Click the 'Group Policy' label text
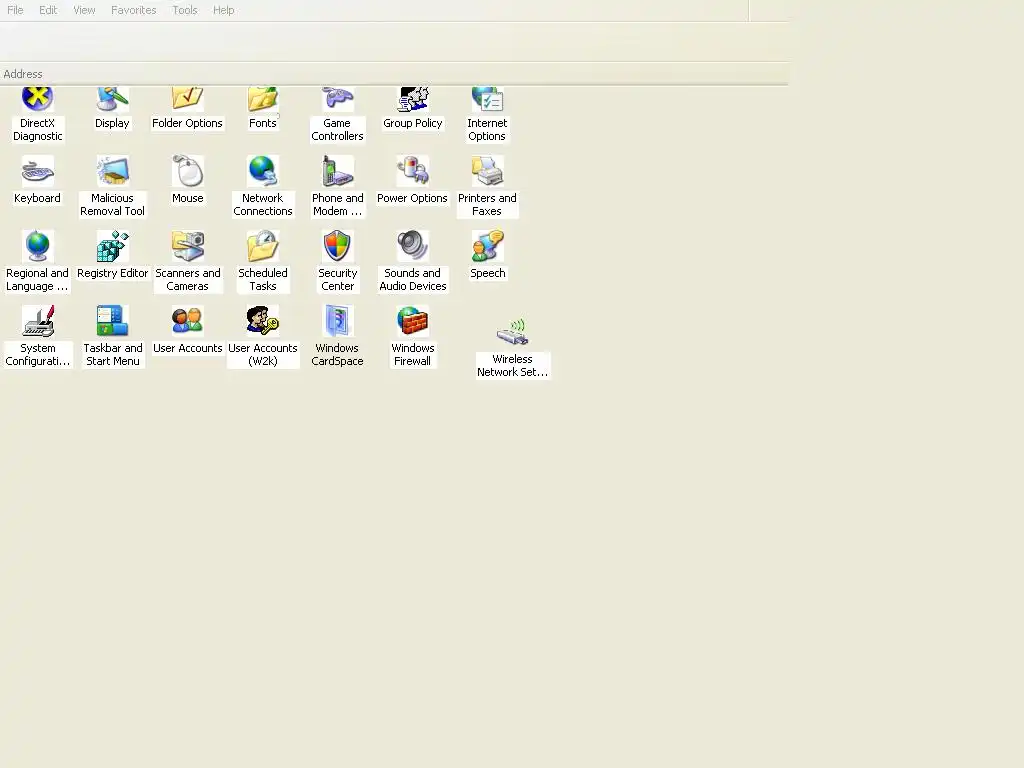Viewport: 1024px width, 768px height. coord(413,123)
